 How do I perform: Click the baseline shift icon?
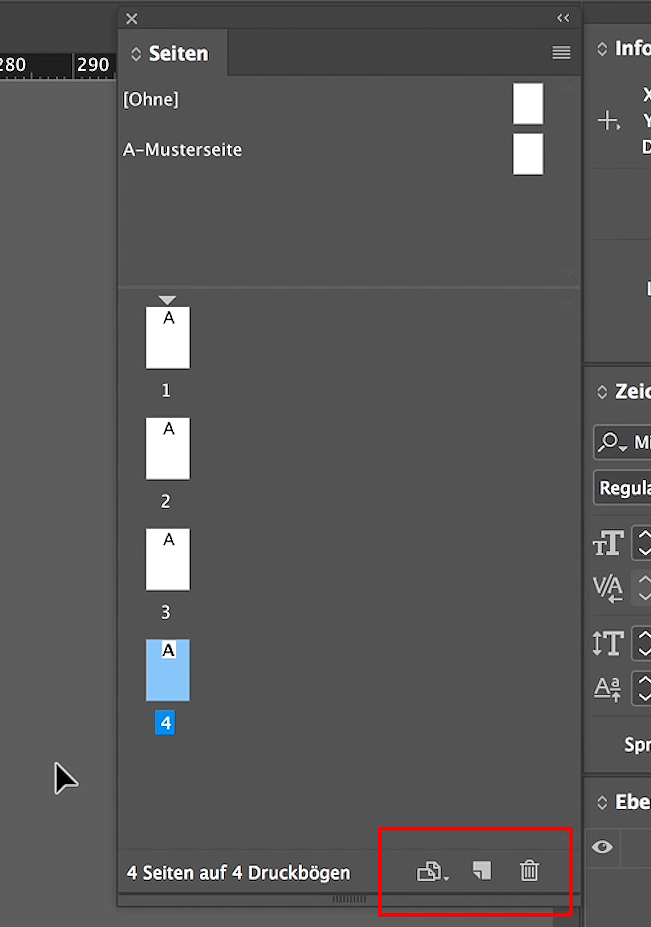(608, 687)
